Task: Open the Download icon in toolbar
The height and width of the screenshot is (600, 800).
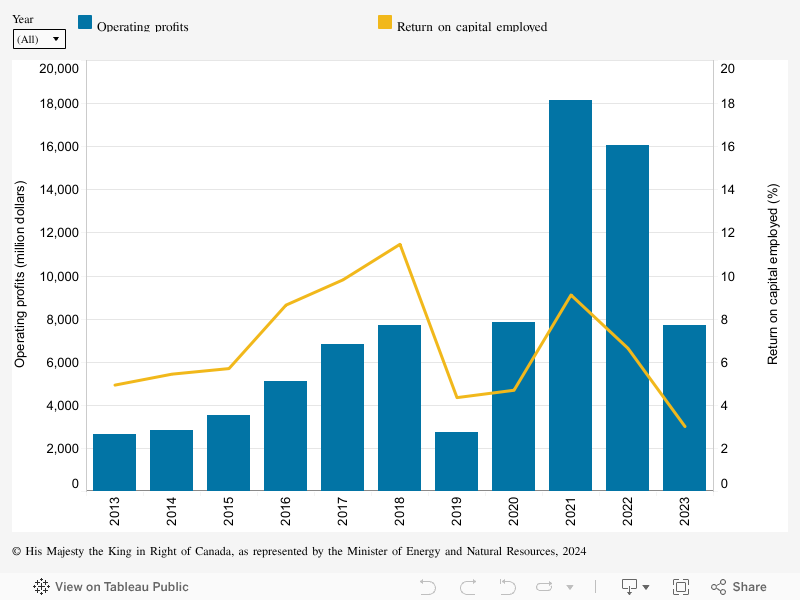Action: pos(630,587)
